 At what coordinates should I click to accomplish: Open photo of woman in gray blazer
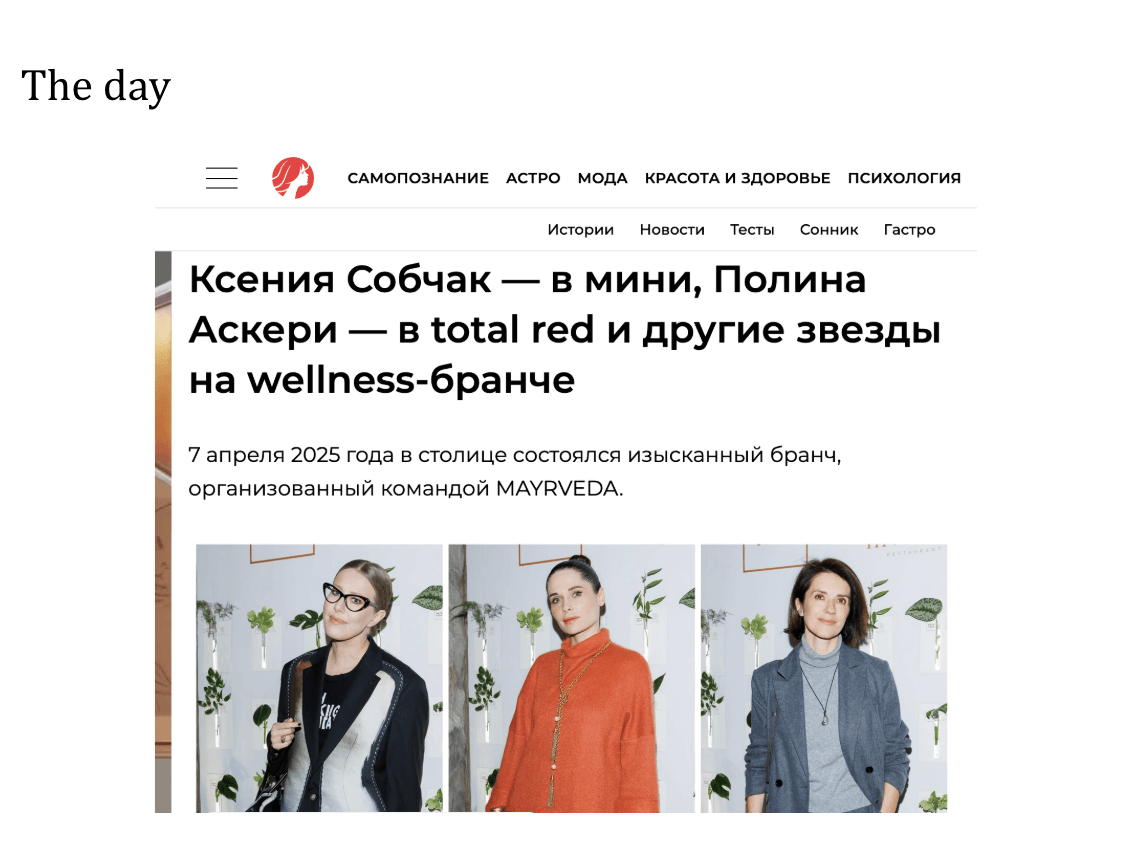[824, 678]
